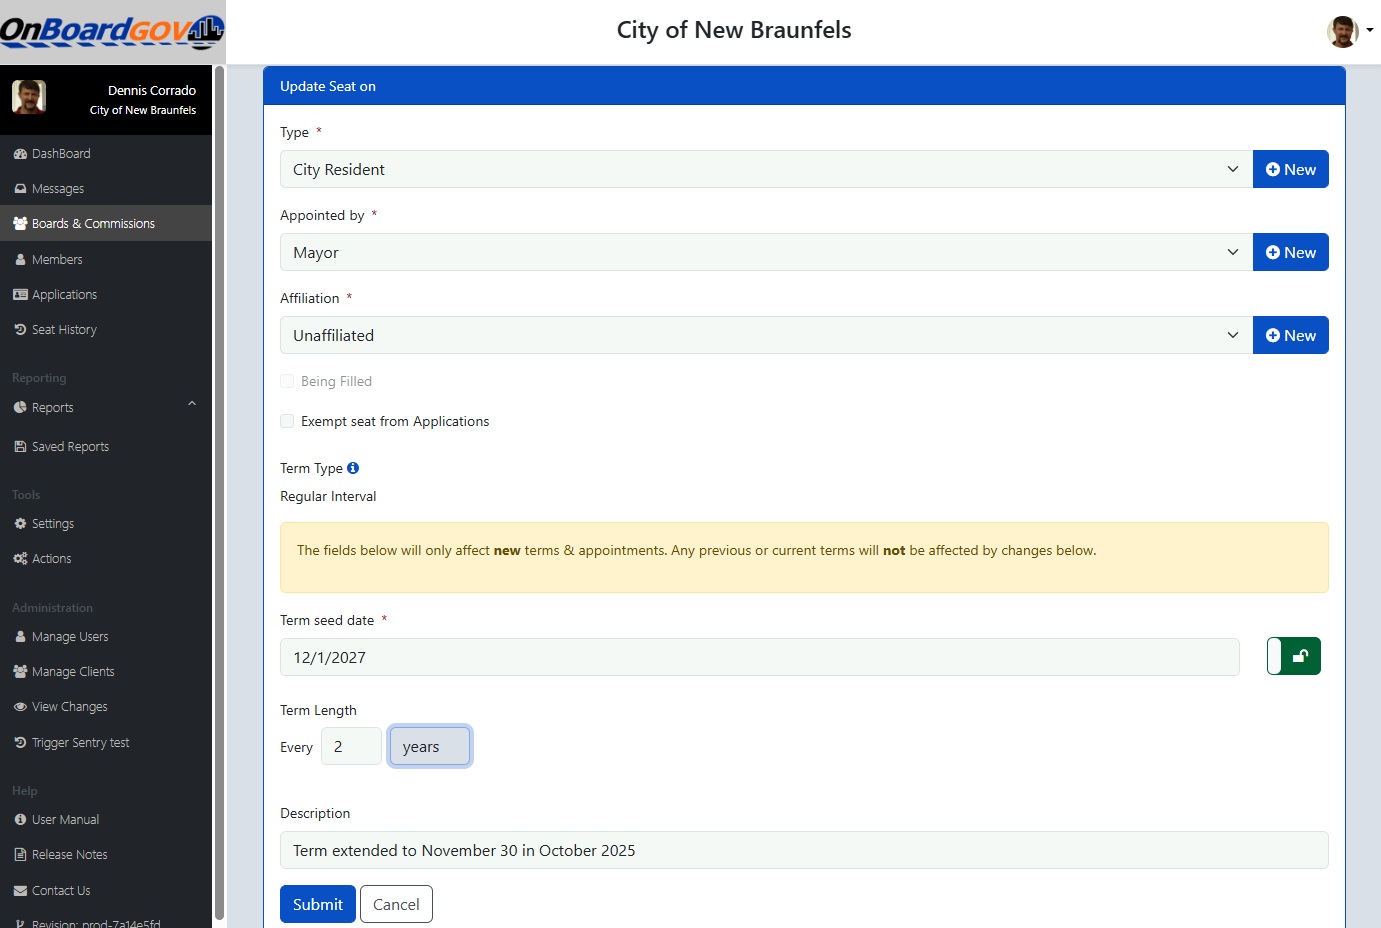
Task: Click the Term seed date field
Action: click(760, 657)
